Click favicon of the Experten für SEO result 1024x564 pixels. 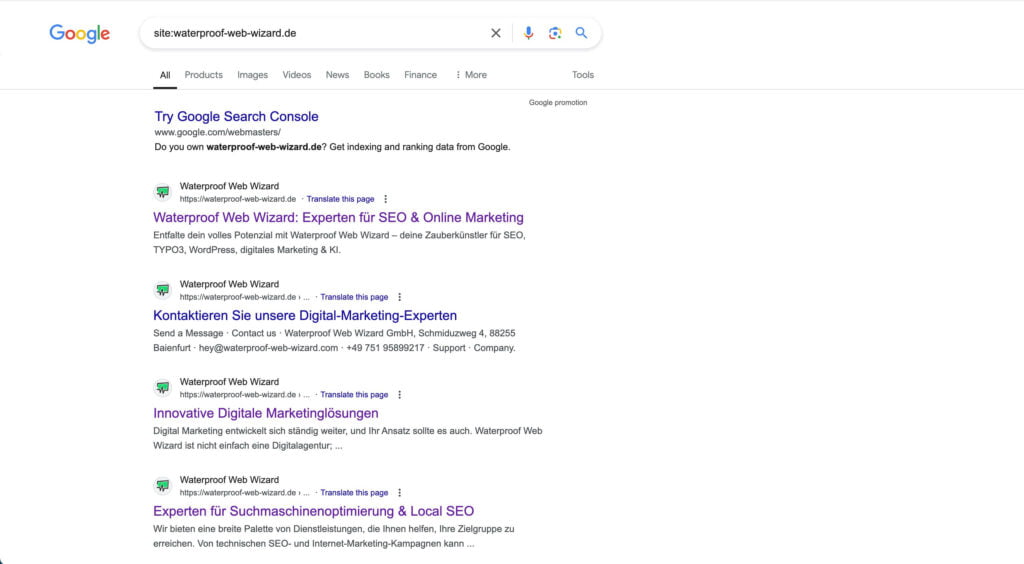(163, 192)
